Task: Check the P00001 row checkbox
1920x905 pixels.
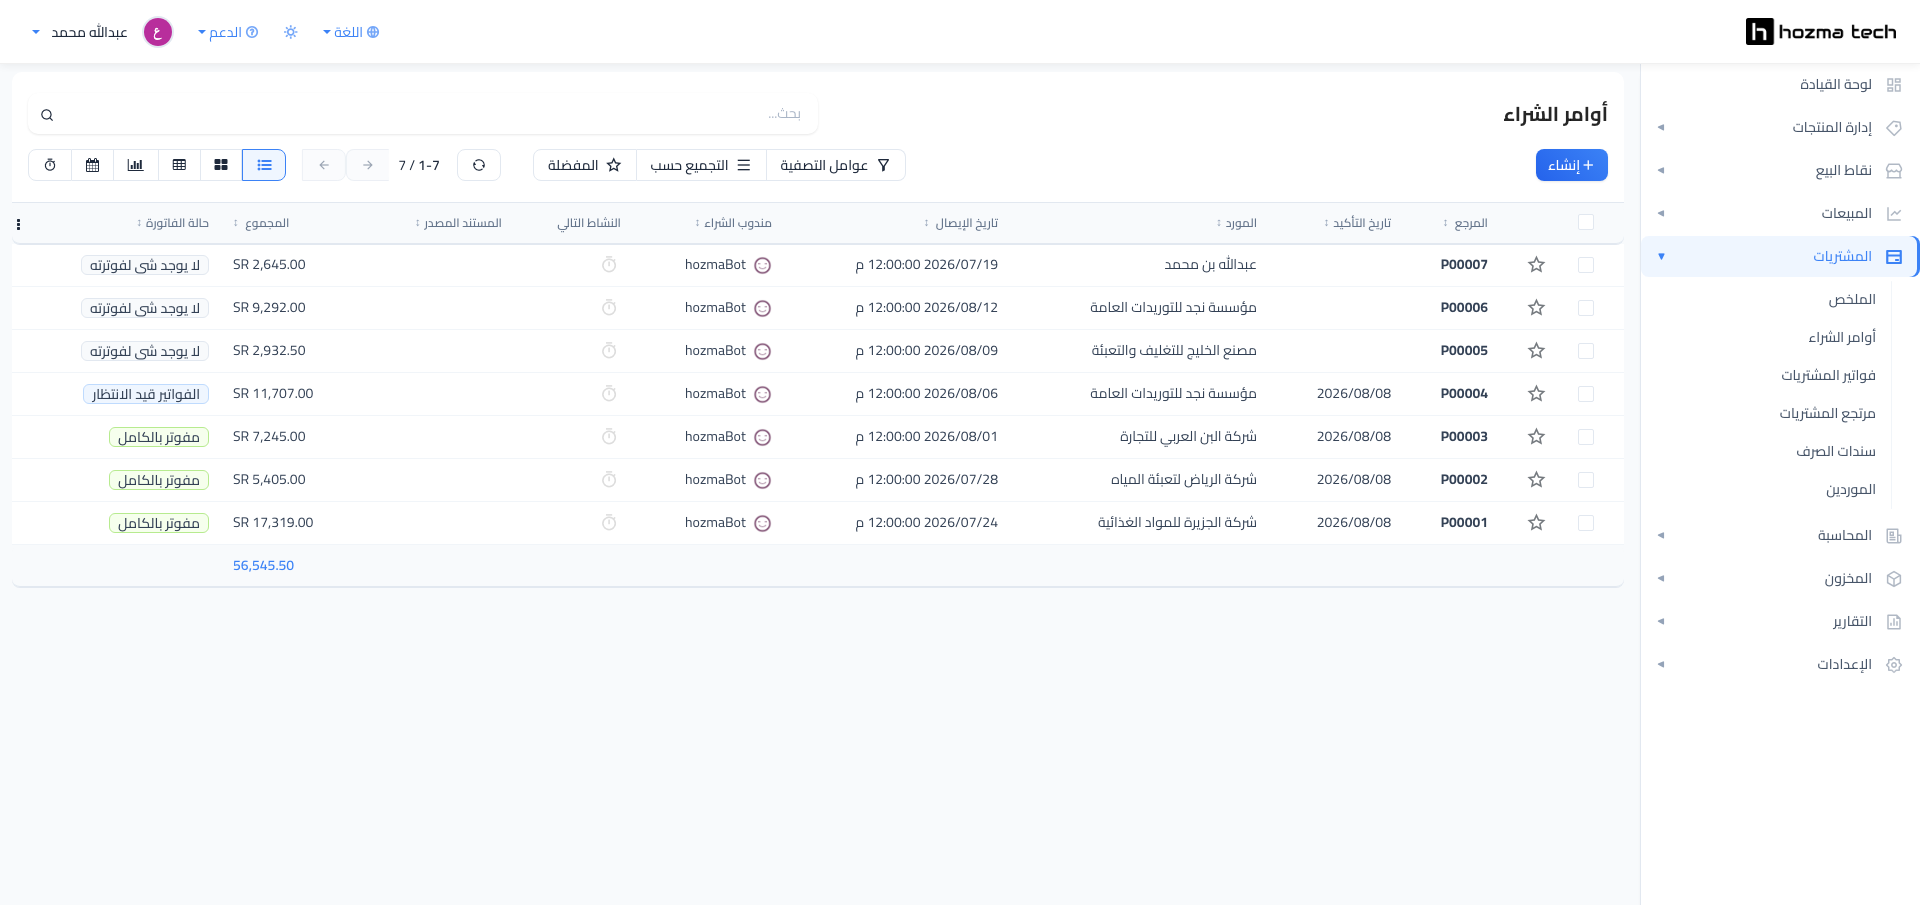Action: coord(1586,523)
